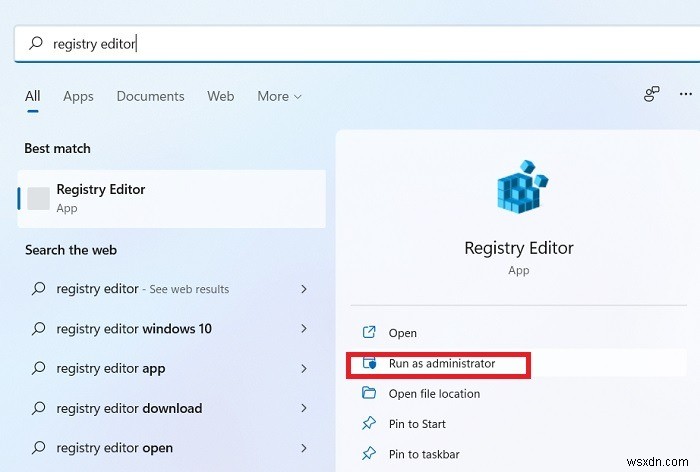Viewport: 700px width, 472px height.
Task: Click the search magnifier icon in search box
Action: click(36, 43)
